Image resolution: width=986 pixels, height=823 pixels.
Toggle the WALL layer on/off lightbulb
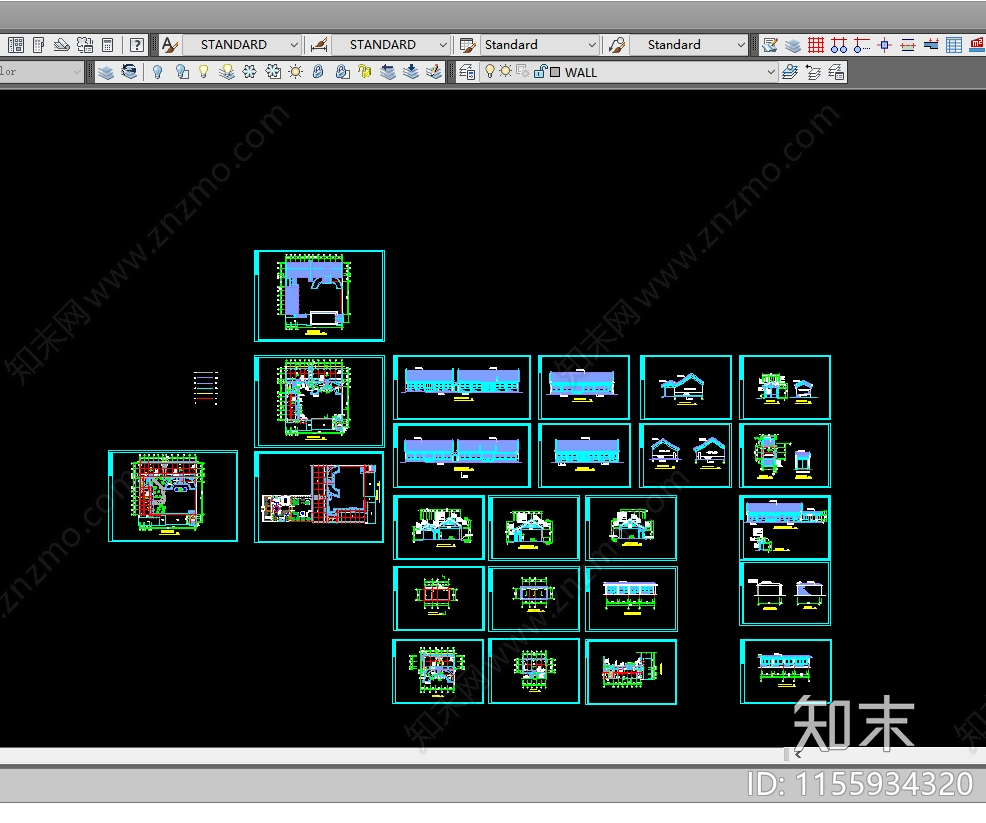[489, 72]
